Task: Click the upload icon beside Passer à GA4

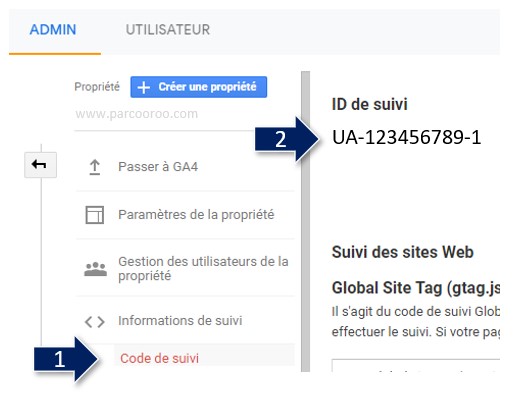Action: 95,167
